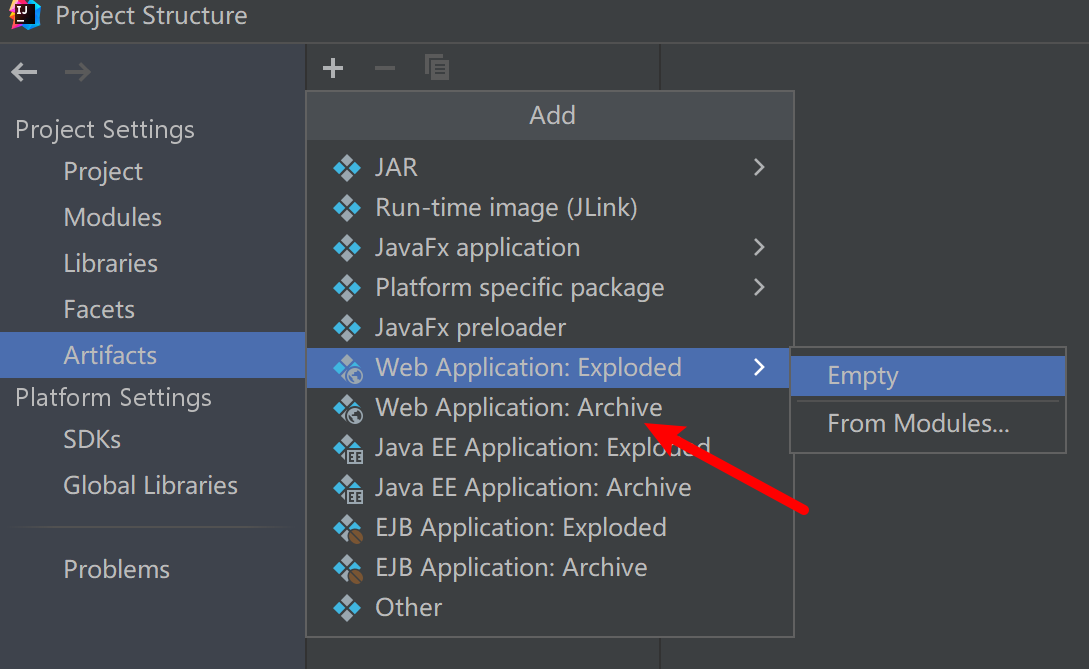Click the plus Add artifact icon

point(333,68)
